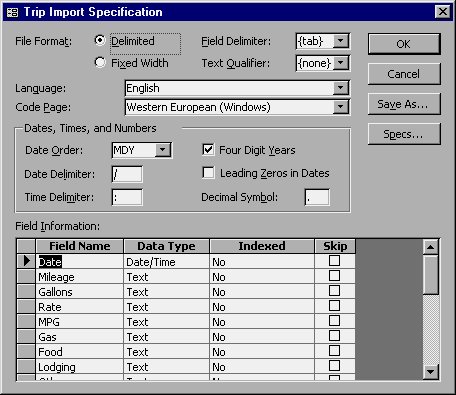Open the Field Delimiter dropdown
Screen dimensions: 456x395
point(341,41)
